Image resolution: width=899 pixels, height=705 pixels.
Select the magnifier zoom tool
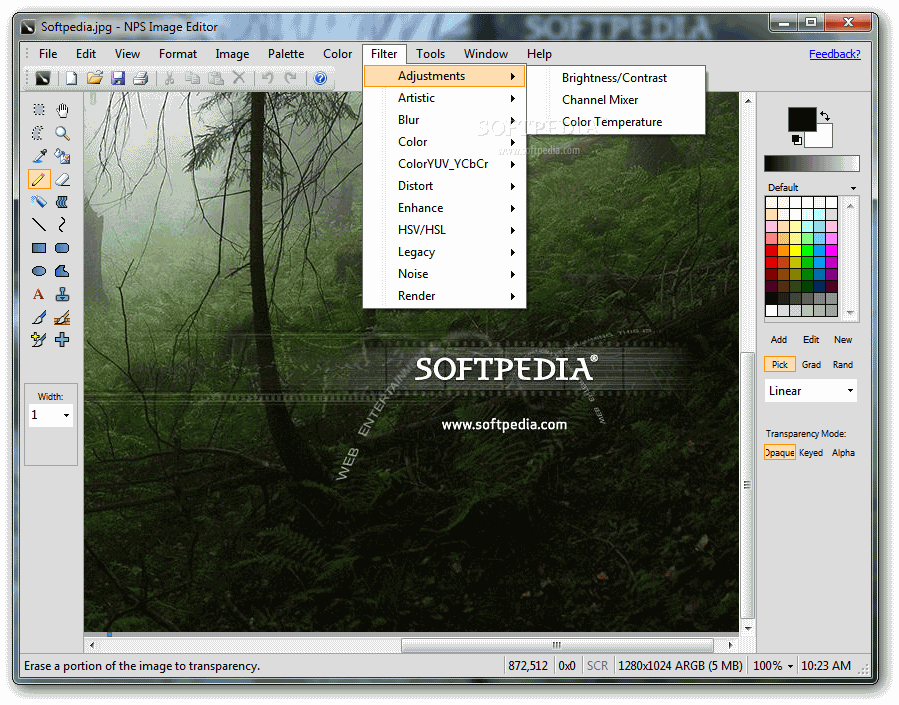tap(62, 133)
